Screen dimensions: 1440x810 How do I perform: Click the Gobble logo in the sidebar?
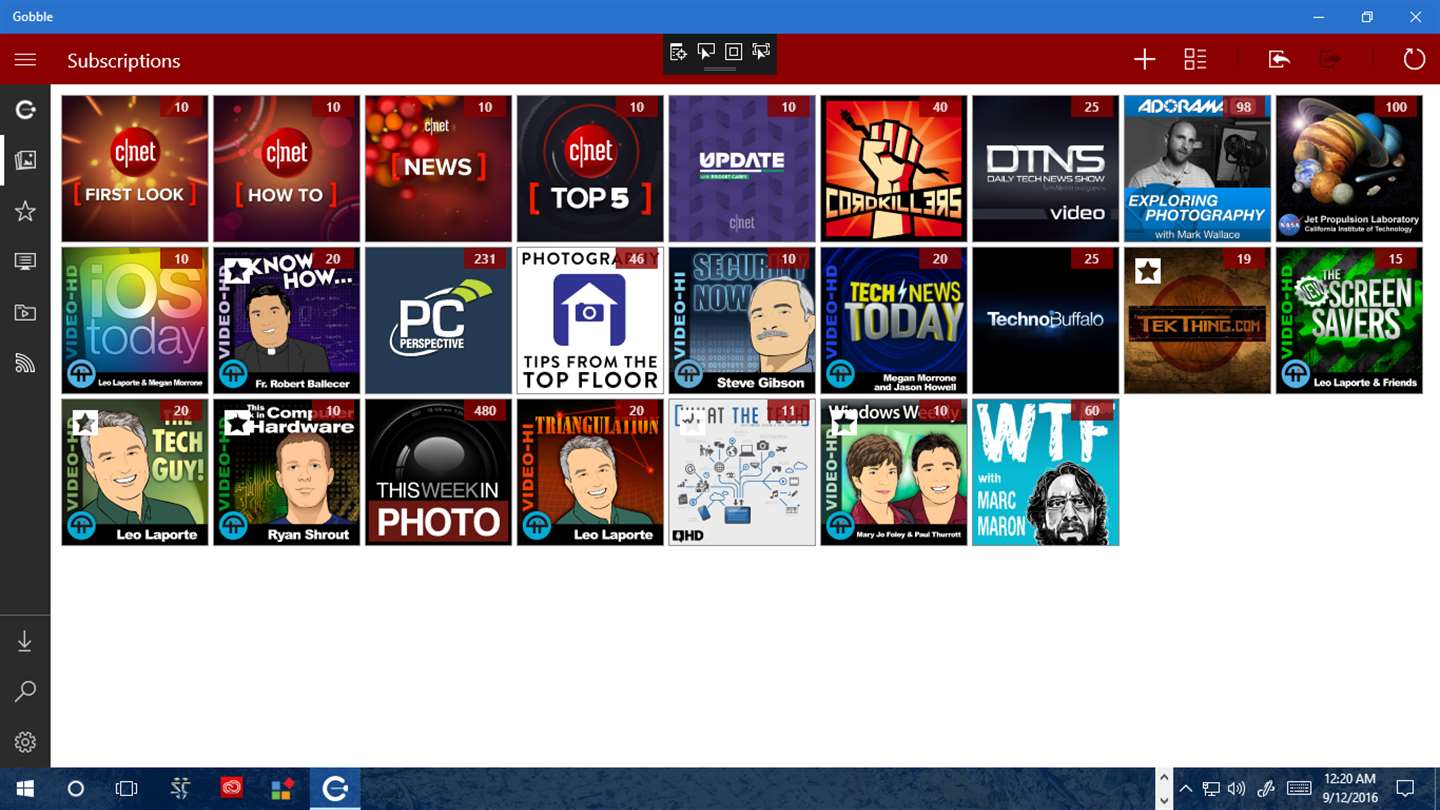click(25, 109)
